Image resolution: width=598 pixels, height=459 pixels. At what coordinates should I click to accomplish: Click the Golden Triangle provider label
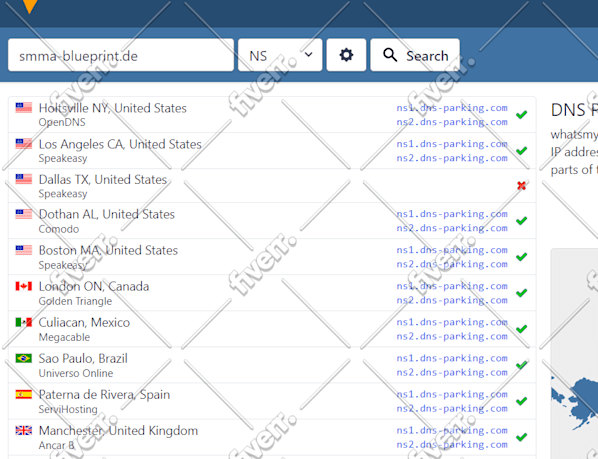75,301
